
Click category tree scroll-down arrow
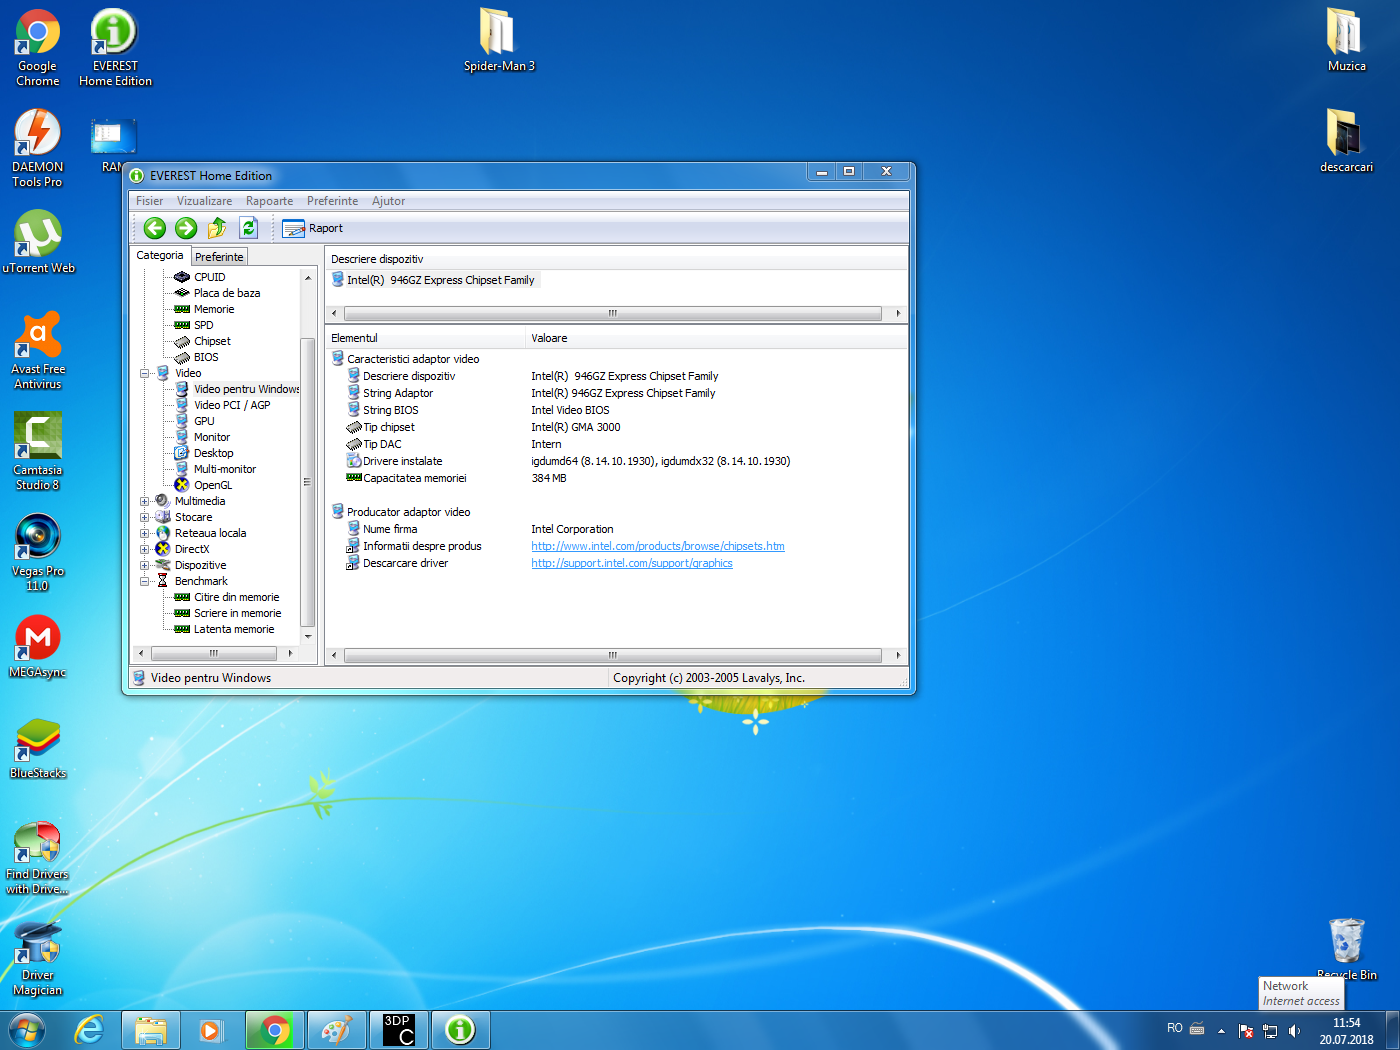click(x=308, y=636)
